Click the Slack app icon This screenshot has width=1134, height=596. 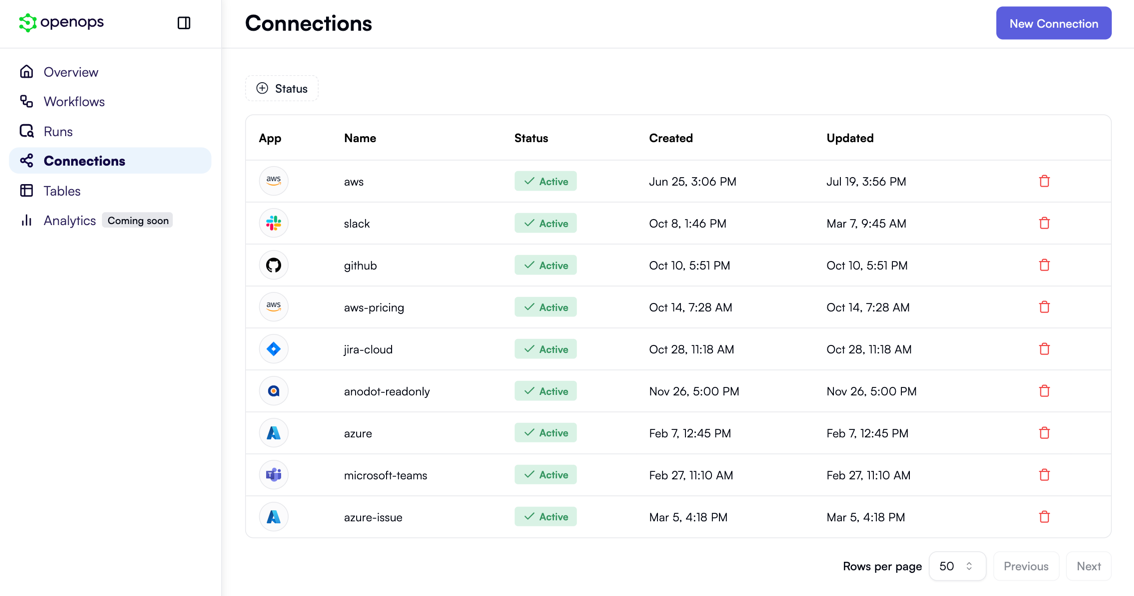coord(273,223)
